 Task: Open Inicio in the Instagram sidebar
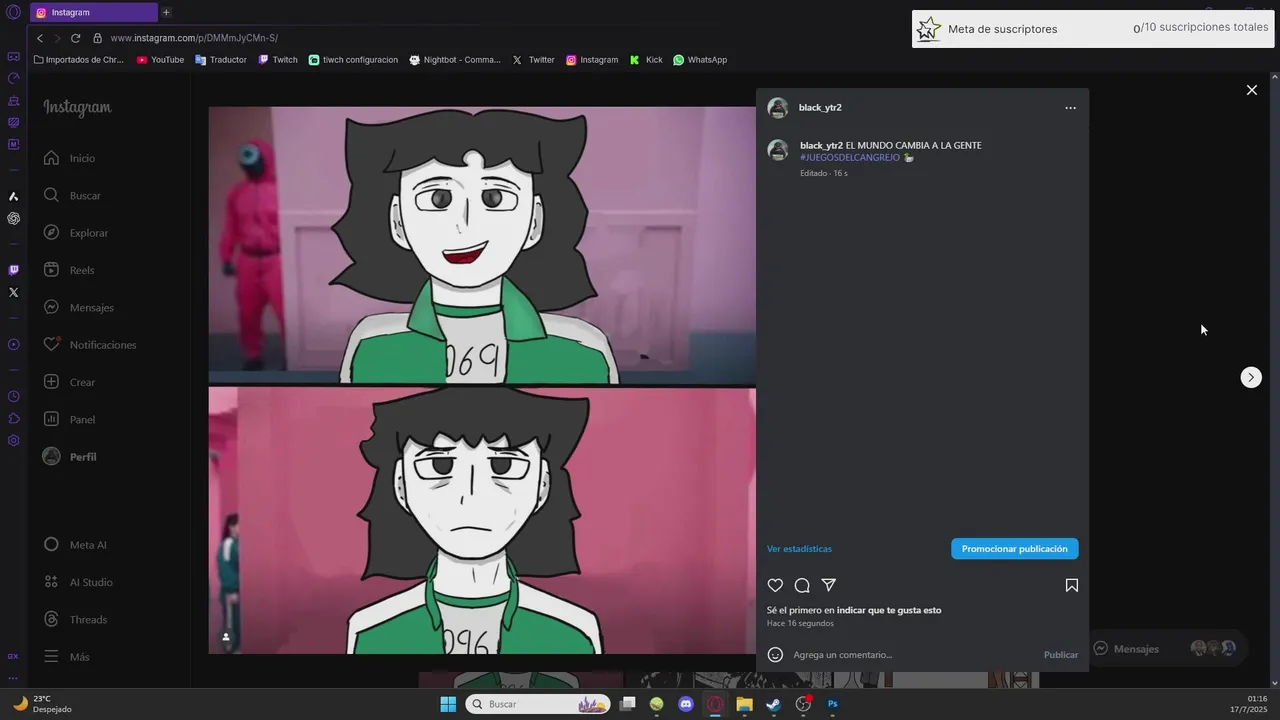(70, 158)
